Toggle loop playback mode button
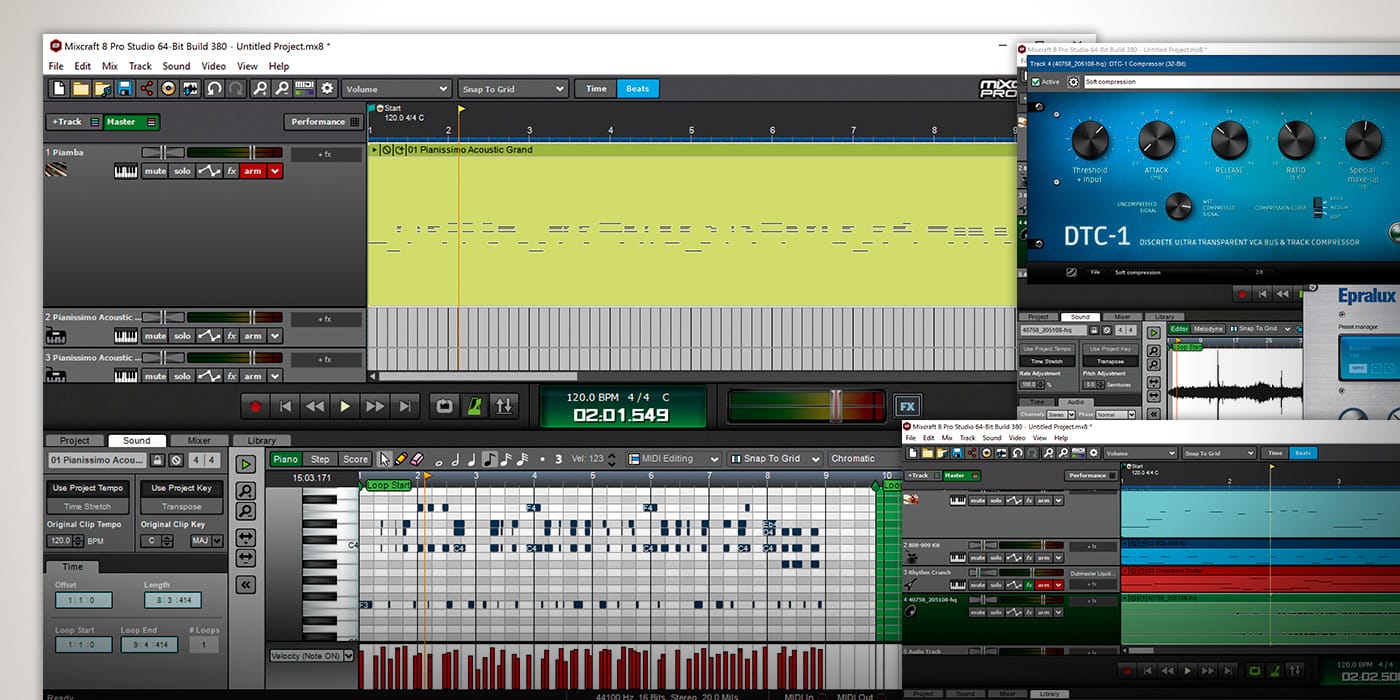Viewport: 1400px width, 700px height. point(444,406)
